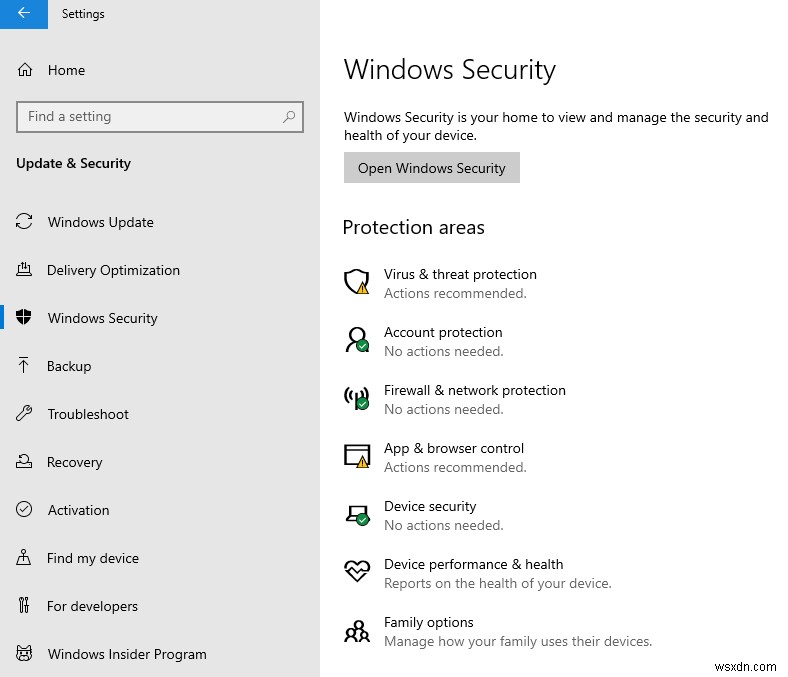788x677 pixels.
Task: Click the Firewall network antenna icon
Action: coord(357,398)
